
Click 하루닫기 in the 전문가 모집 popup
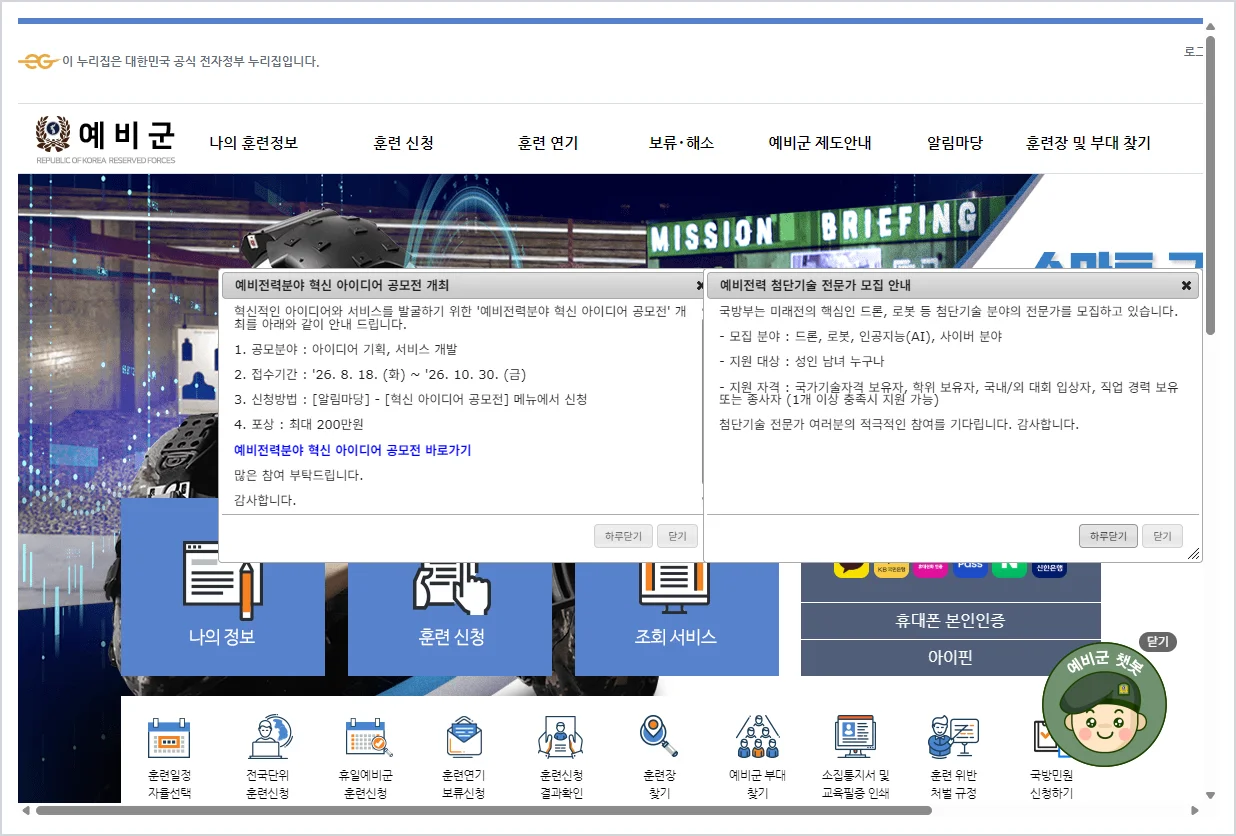(x=1108, y=536)
